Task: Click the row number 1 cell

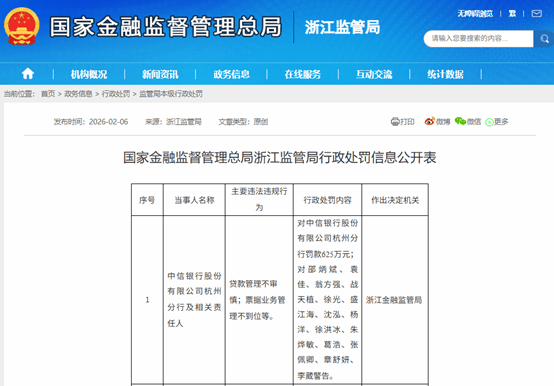Action: tap(147, 299)
